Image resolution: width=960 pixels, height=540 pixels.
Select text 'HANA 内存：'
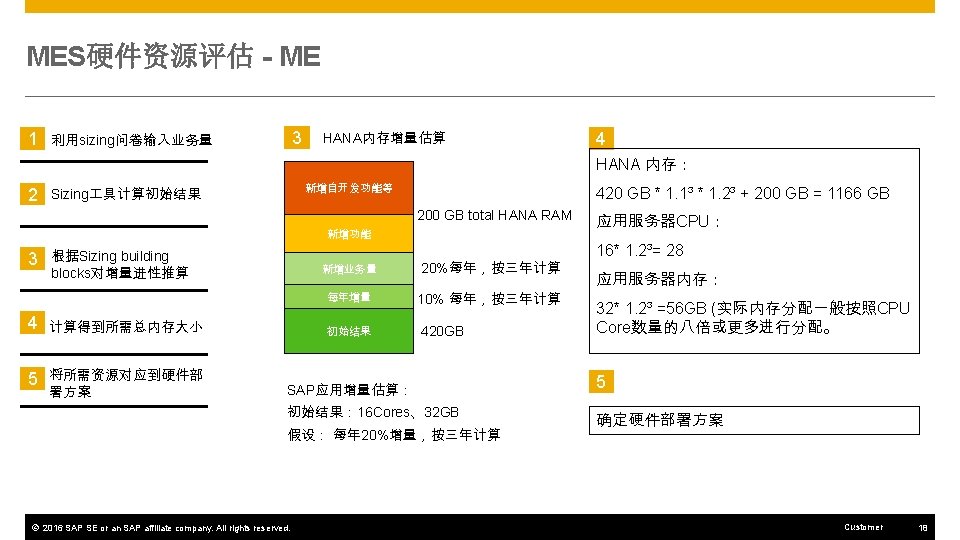[642, 164]
